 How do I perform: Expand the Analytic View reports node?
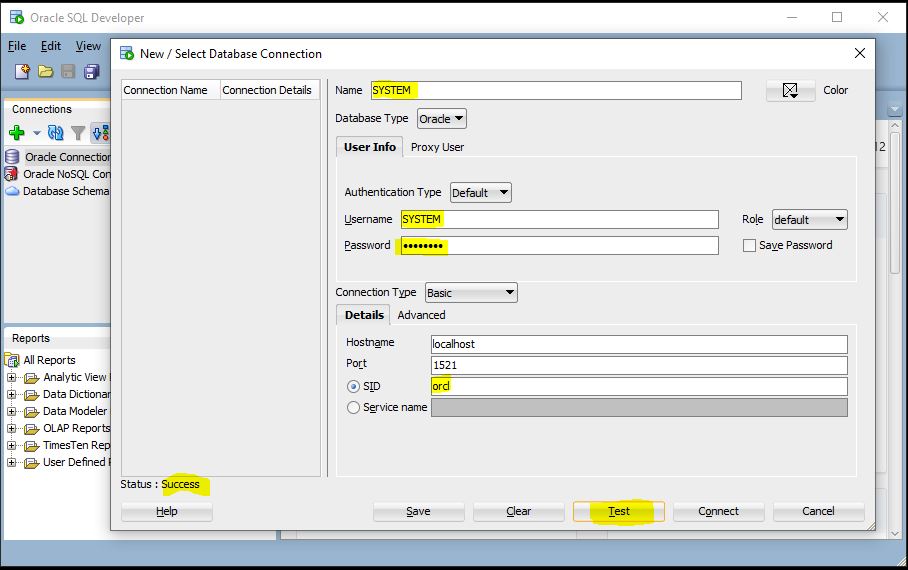pos(11,378)
